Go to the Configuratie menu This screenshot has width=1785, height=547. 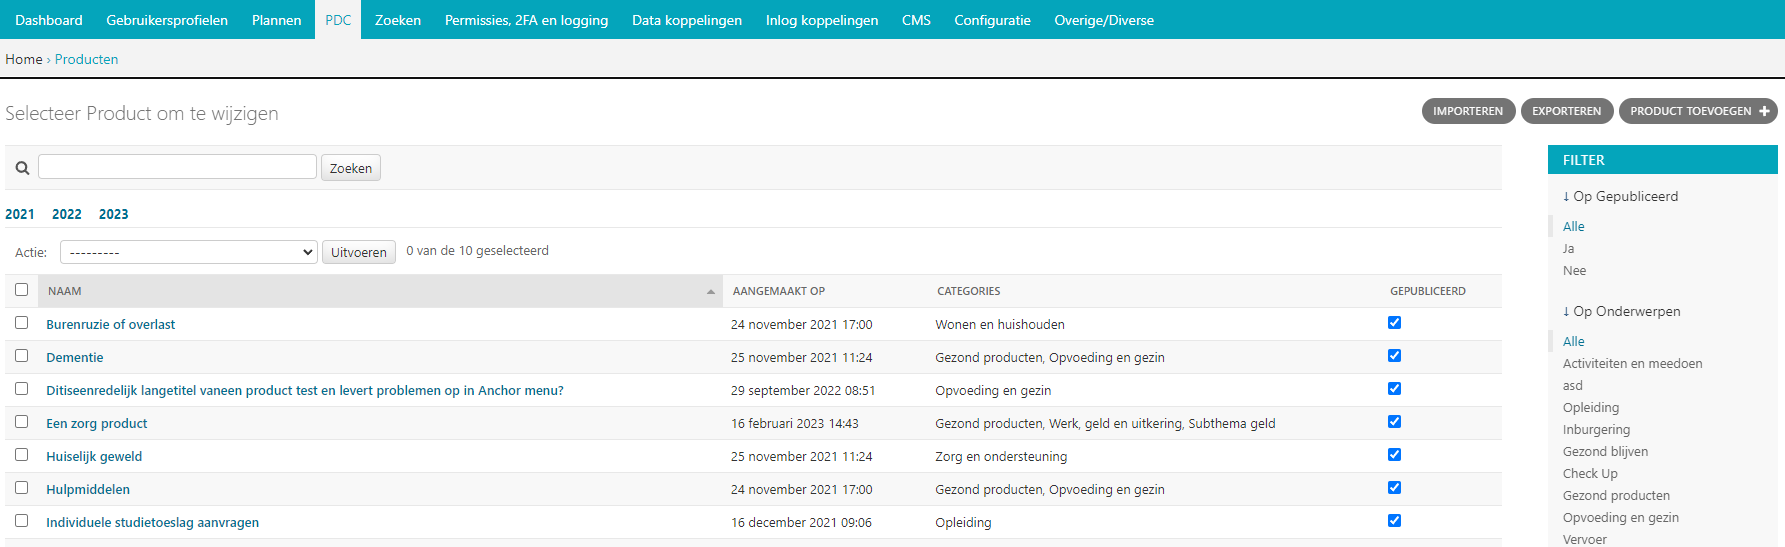[992, 20]
